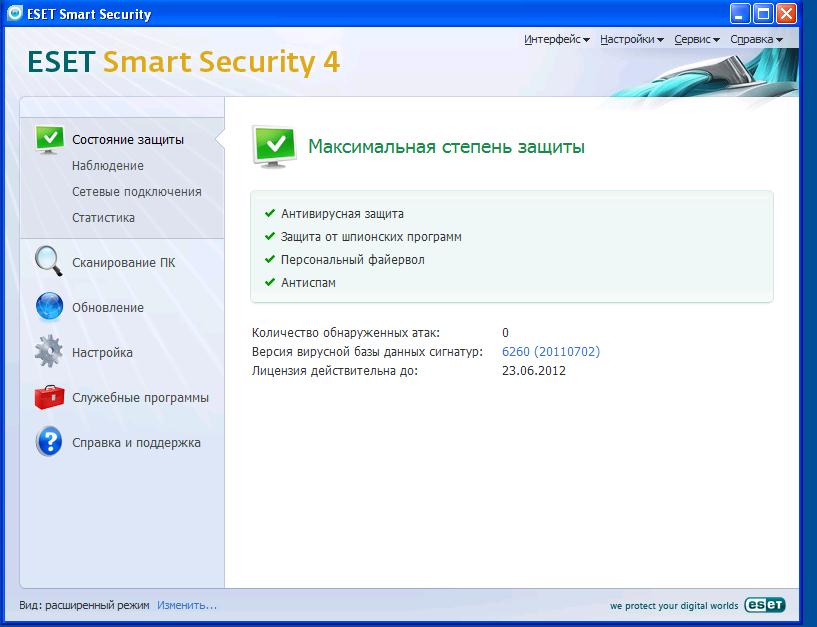Open Справка и поддержка section label
The width and height of the screenshot is (817, 627).
tap(136, 442)
